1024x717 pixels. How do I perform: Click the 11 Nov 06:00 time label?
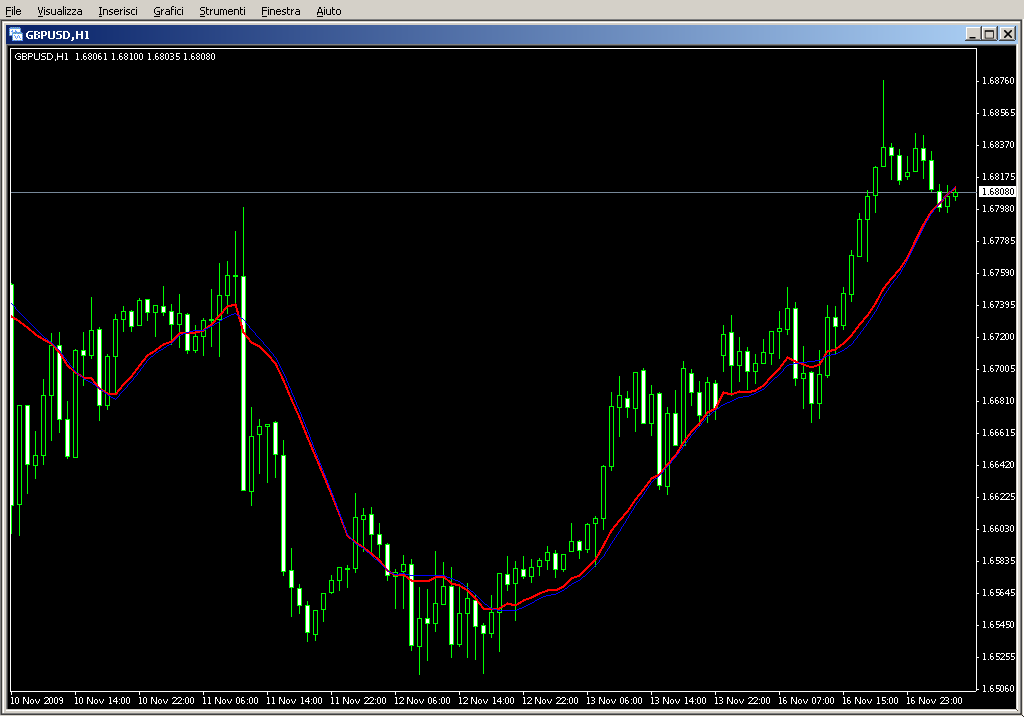point(231,701)
